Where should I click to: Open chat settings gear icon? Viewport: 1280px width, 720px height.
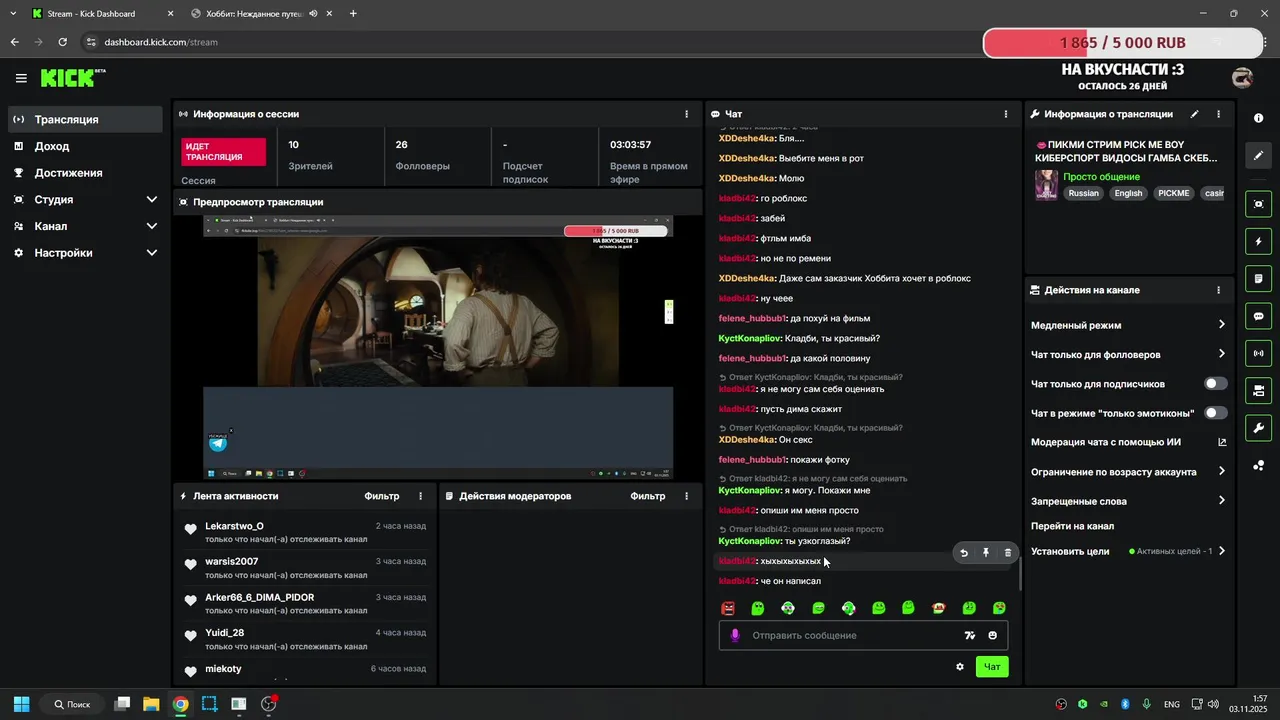[960, 667]
